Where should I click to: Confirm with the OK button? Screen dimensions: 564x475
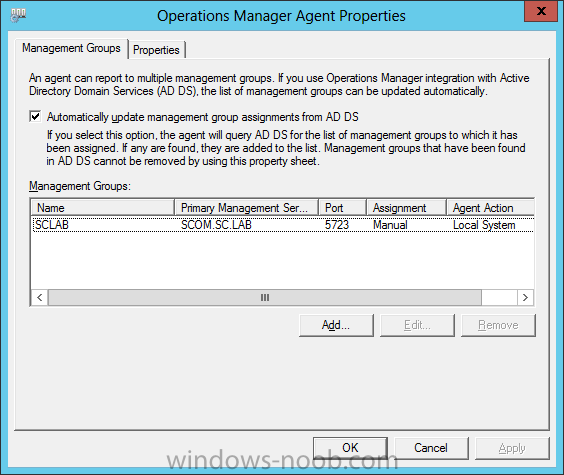(x=350, y=448)
